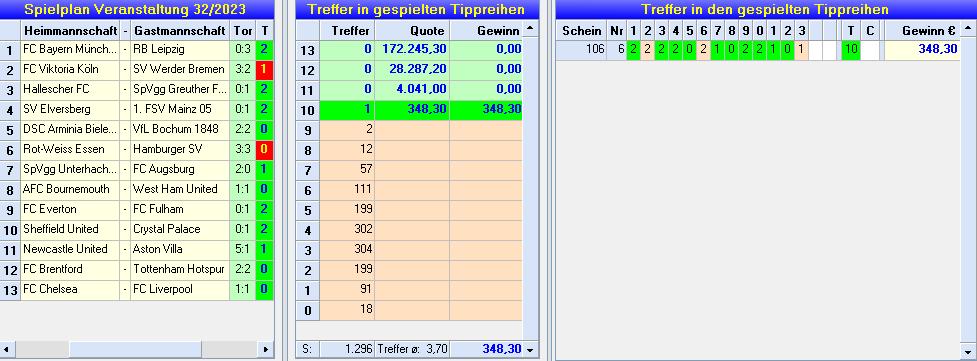The image size is (977, 361).
Task: Select the Hallescher FC cell
Action: coord(70,90)
